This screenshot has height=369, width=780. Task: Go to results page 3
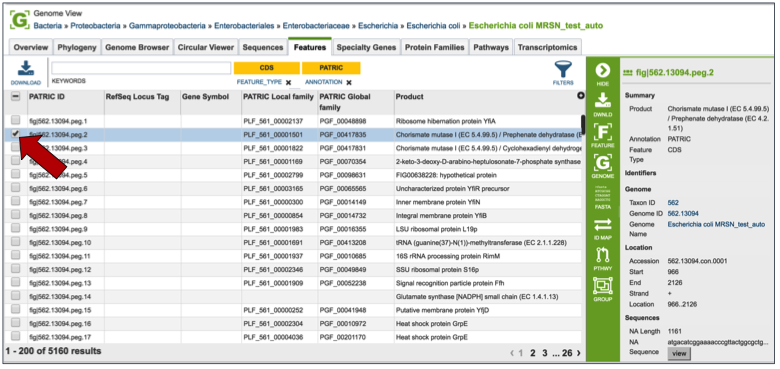(545, 353)
